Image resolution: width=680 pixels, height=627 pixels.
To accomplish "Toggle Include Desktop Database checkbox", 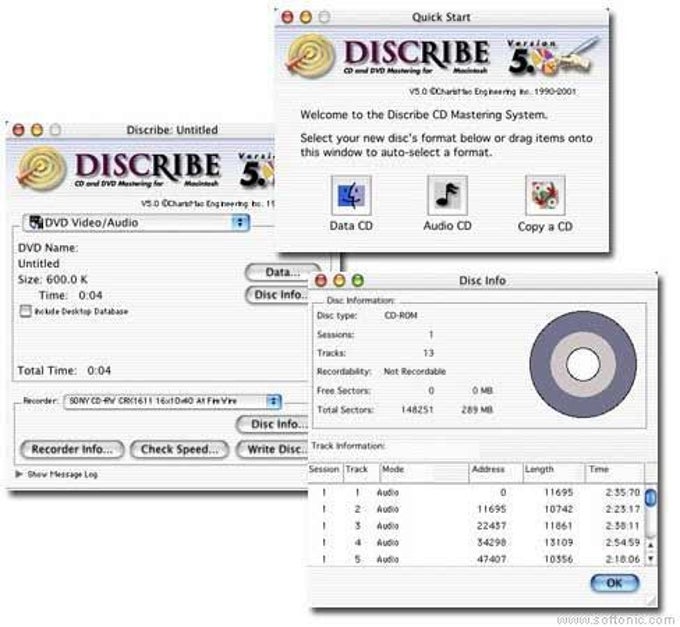I will (x=26, y=311).
